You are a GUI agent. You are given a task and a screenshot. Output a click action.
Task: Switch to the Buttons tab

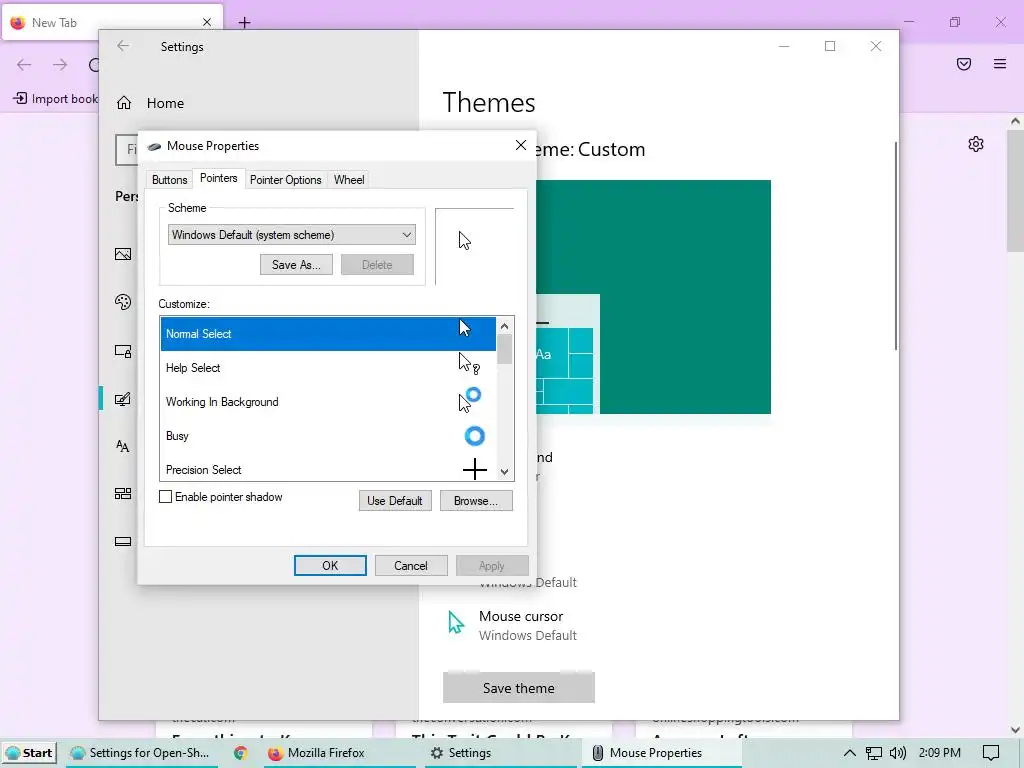pos(169,180)
